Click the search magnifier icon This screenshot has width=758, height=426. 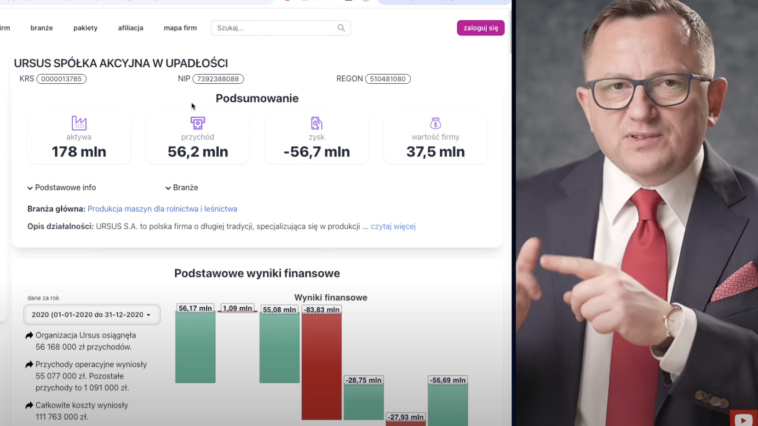(341, 28)
